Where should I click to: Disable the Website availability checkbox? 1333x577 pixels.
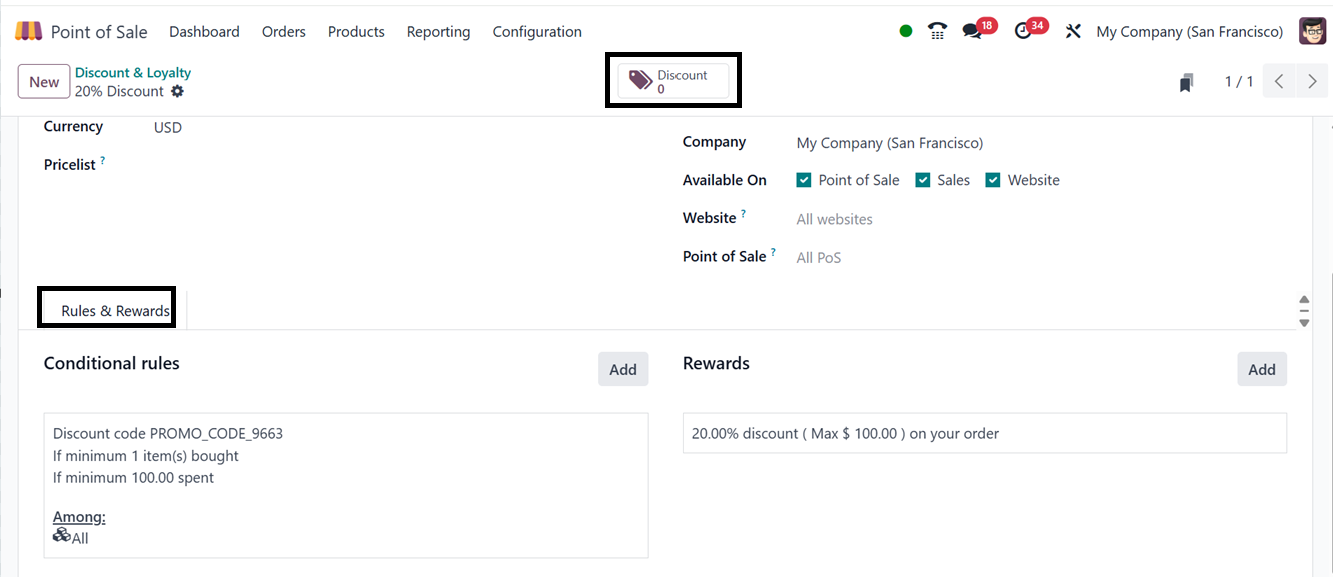click(993, 180)
